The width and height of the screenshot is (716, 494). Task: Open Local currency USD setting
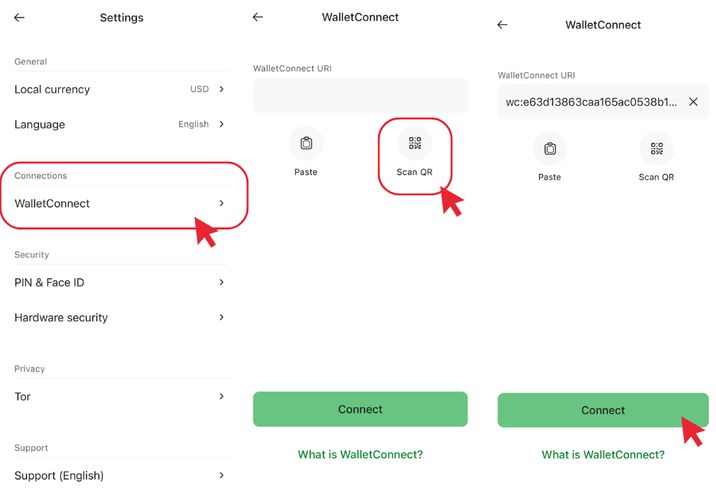click(x=120, y=89)
